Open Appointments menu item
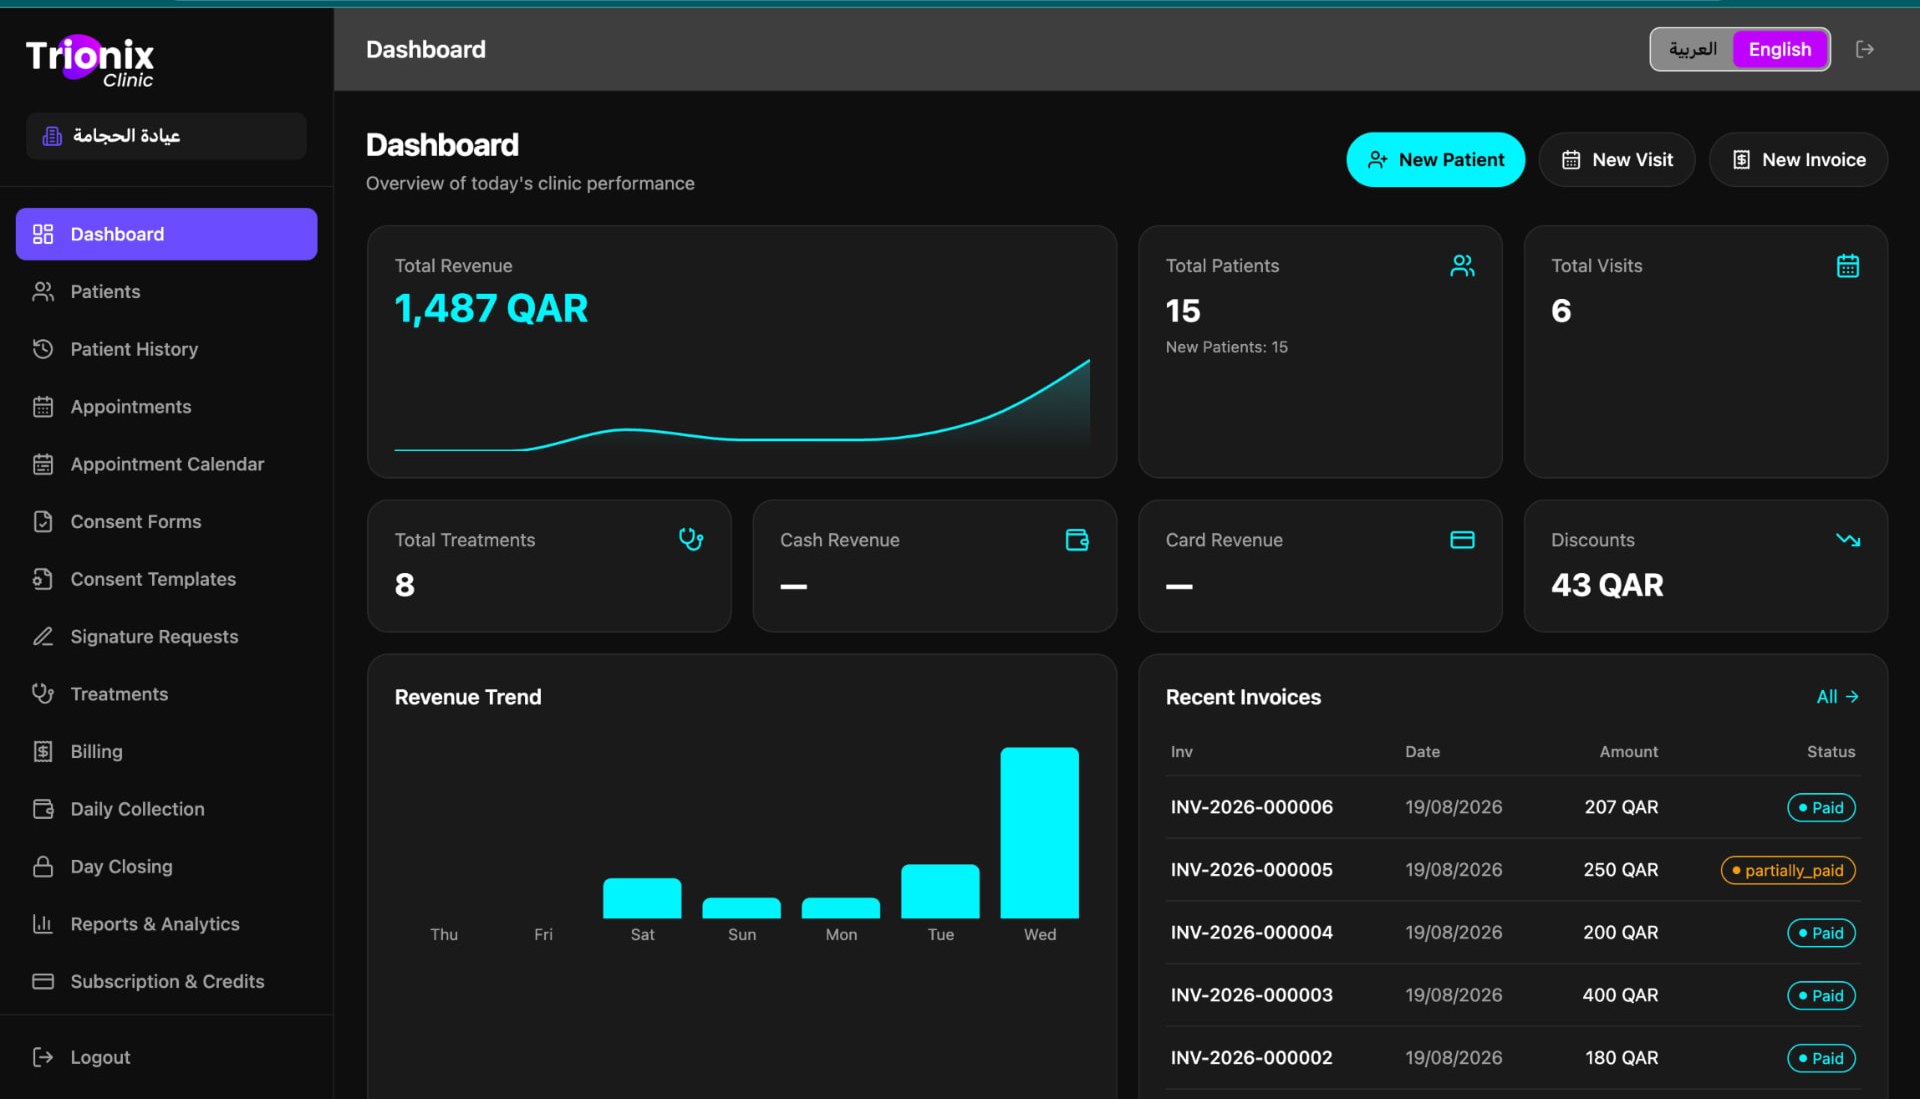Screen dimensions: 1920x1099 point(166,406)
